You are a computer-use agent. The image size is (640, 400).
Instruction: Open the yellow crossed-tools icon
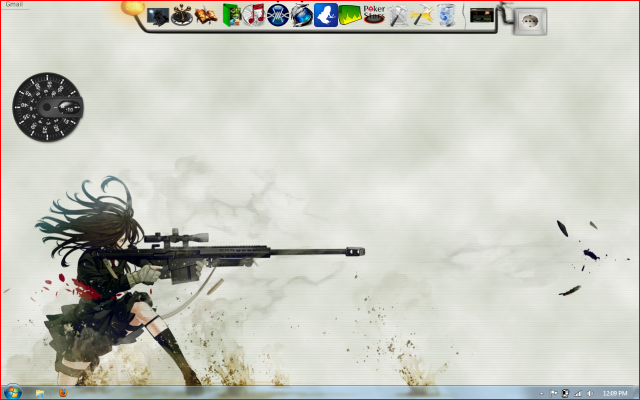[x=422, y=16]
